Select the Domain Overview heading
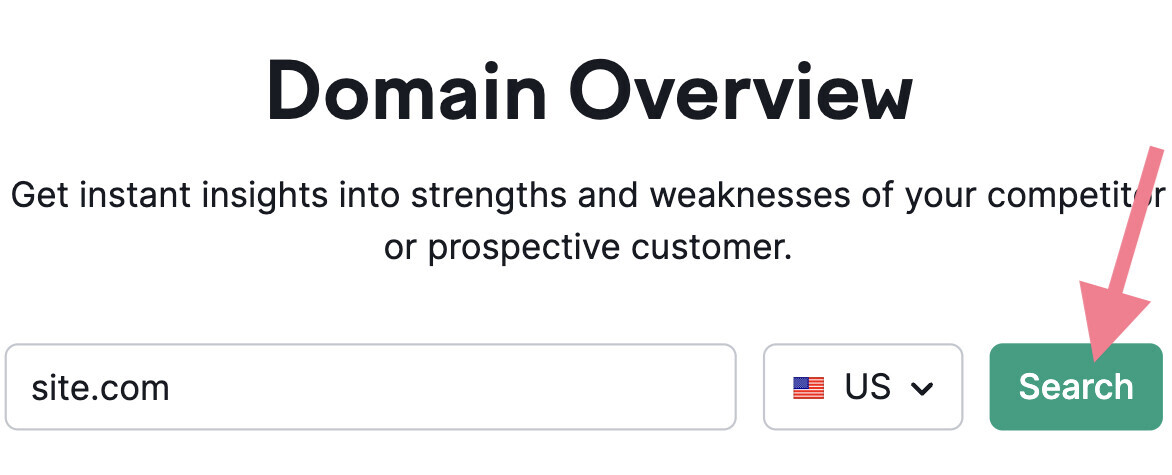The image size is (1172, 475). click(589, 93)
